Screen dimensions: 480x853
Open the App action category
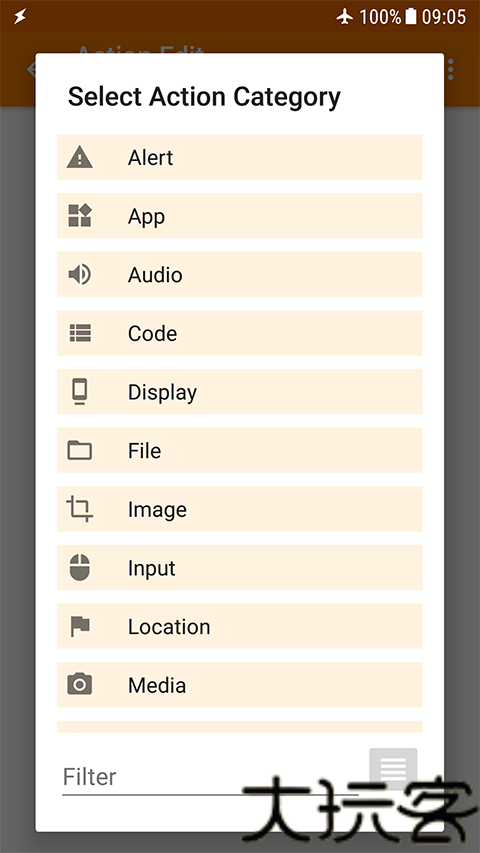(x=239, y=216)
